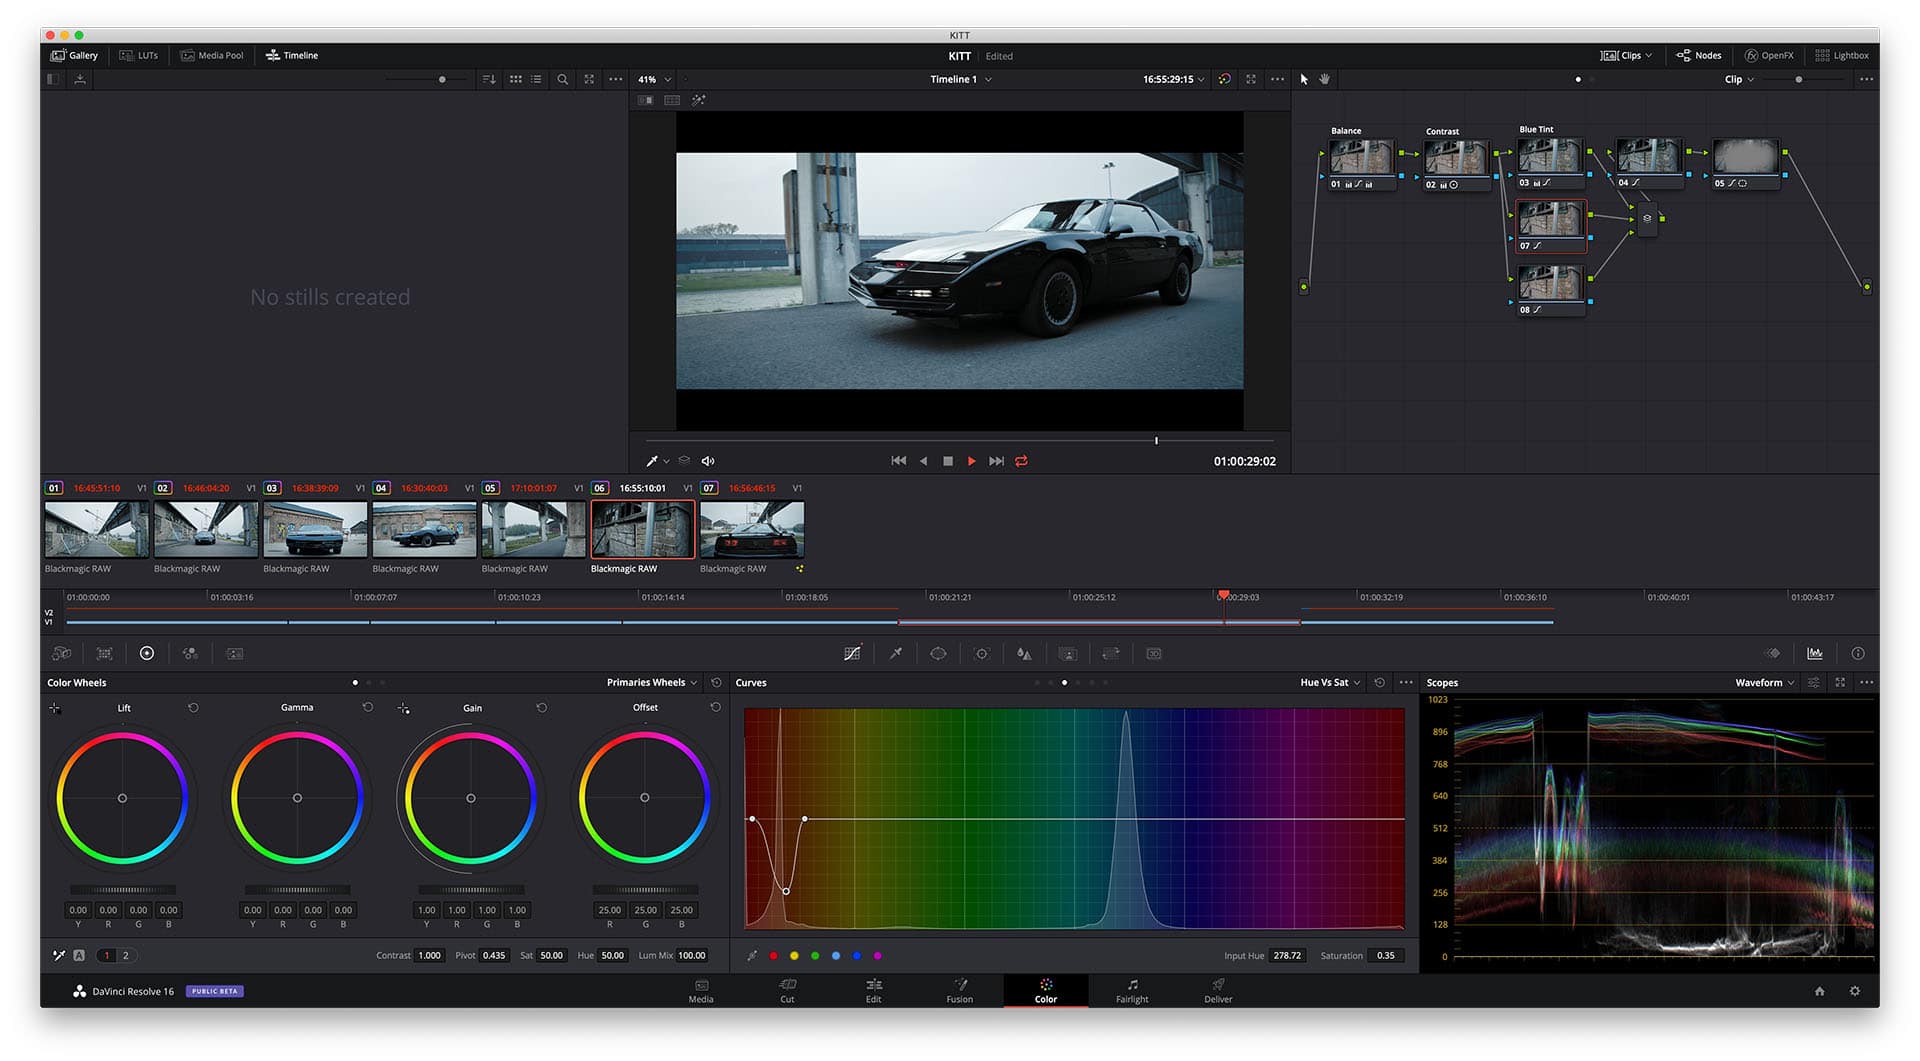Reset the Gain color wheel
The width and height of the screenshot is (1920, 1061).
(x=542, y=707)
